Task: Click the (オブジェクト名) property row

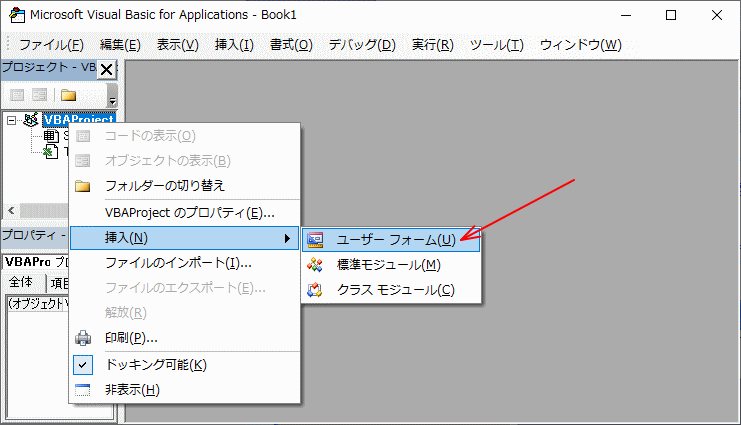Action: coord(37,304)
